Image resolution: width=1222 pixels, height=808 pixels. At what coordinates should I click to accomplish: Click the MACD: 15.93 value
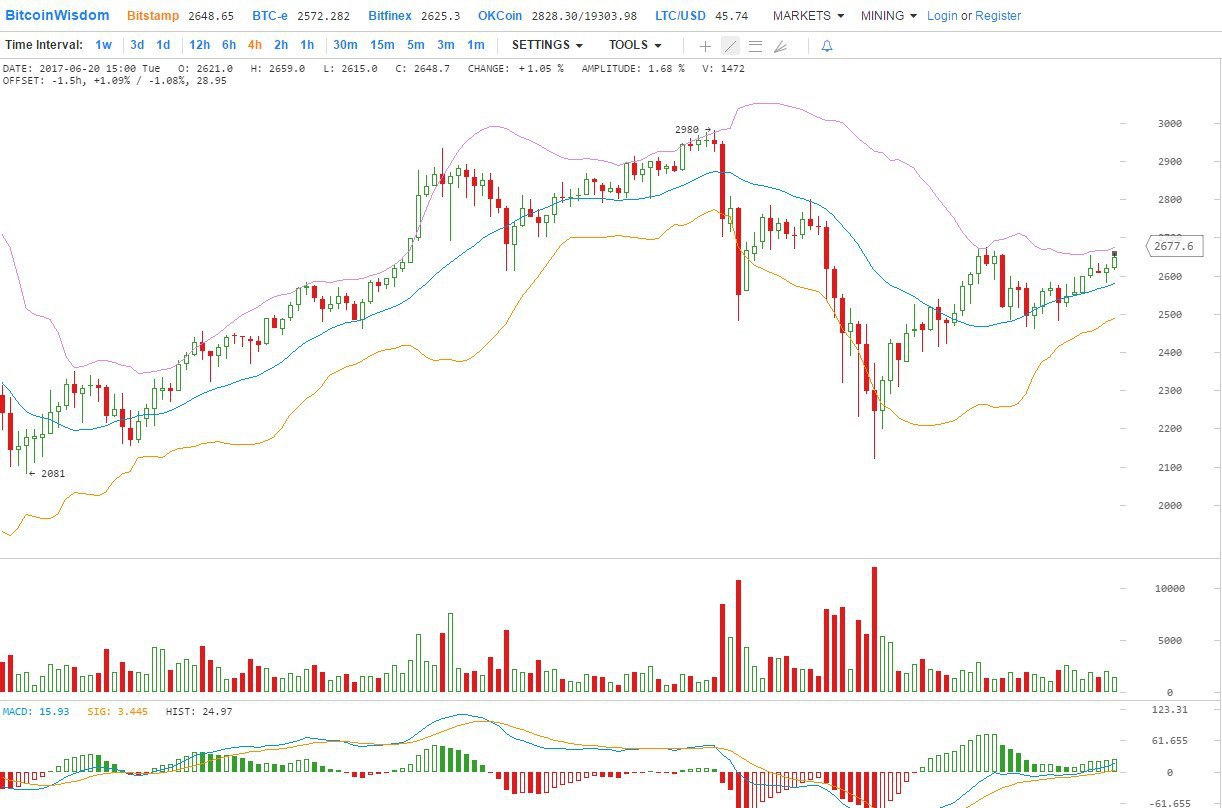(36, 712)
